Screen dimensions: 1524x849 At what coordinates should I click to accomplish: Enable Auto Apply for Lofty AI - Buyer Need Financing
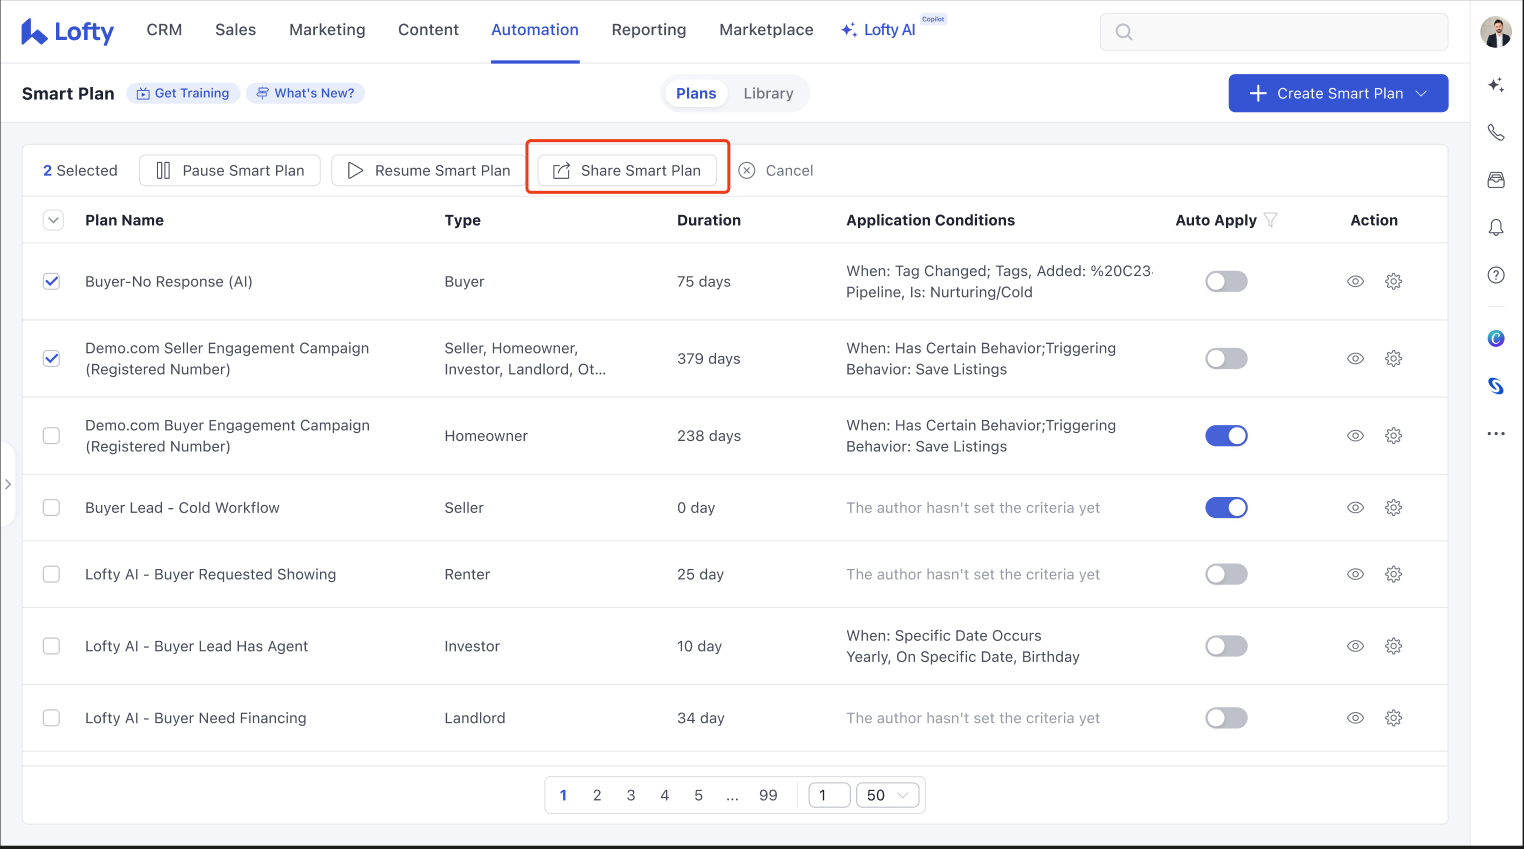(1226, 718)
